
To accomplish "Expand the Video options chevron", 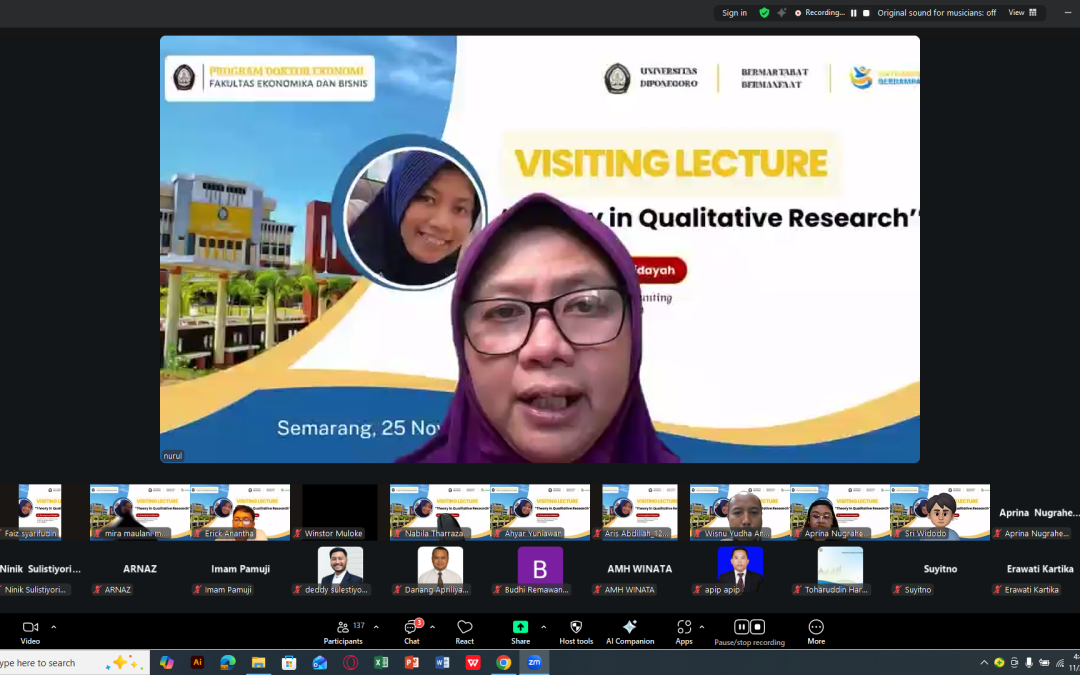I will [54, 627].
